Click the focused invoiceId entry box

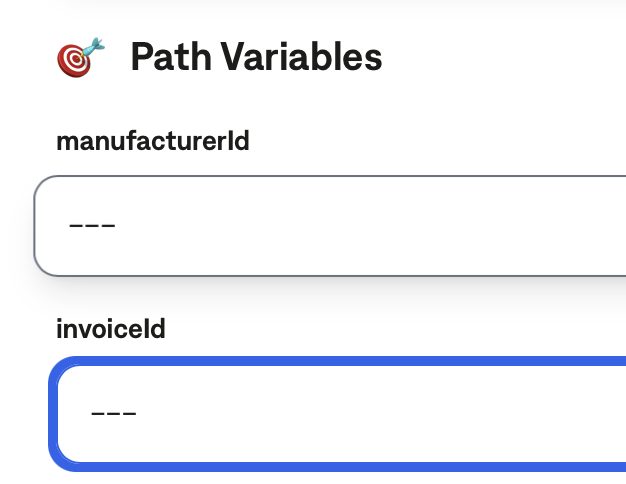tap(340, 413)
